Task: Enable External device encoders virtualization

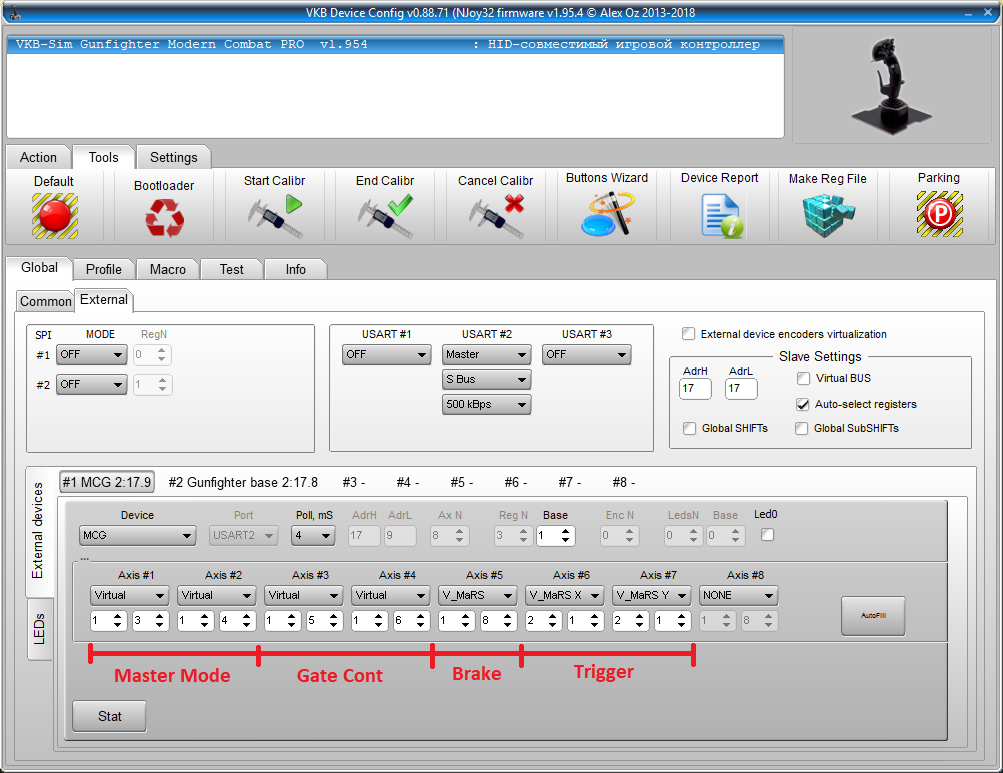Action: point(688,334)
